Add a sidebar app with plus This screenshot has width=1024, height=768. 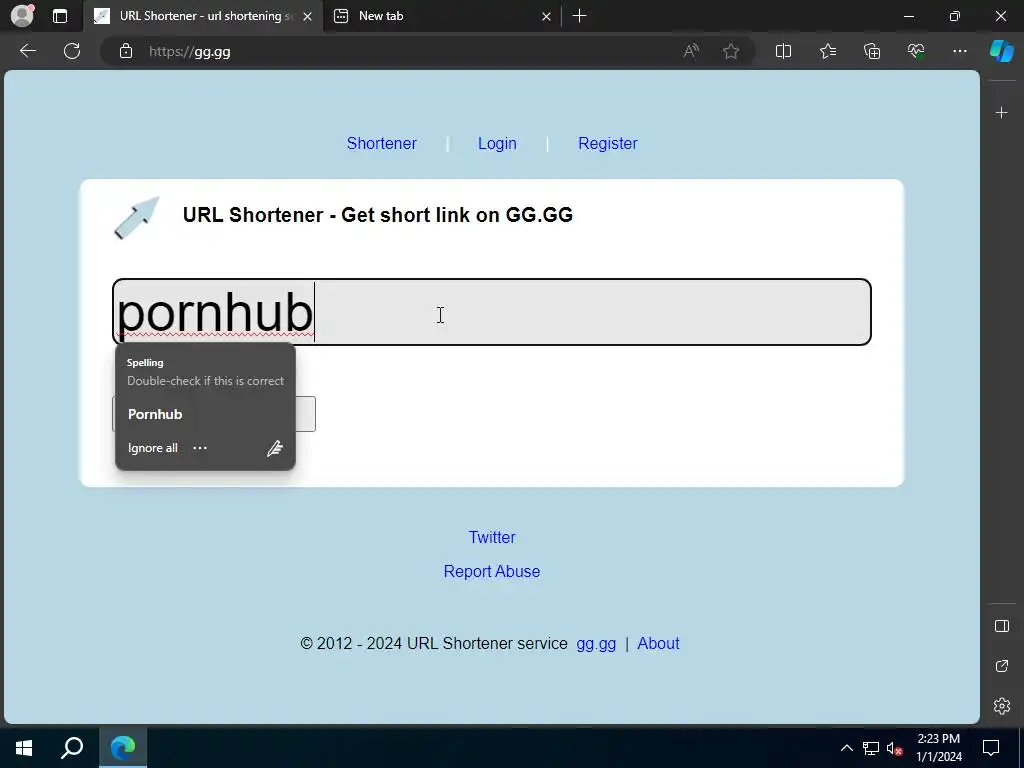tap(1001, 113)
